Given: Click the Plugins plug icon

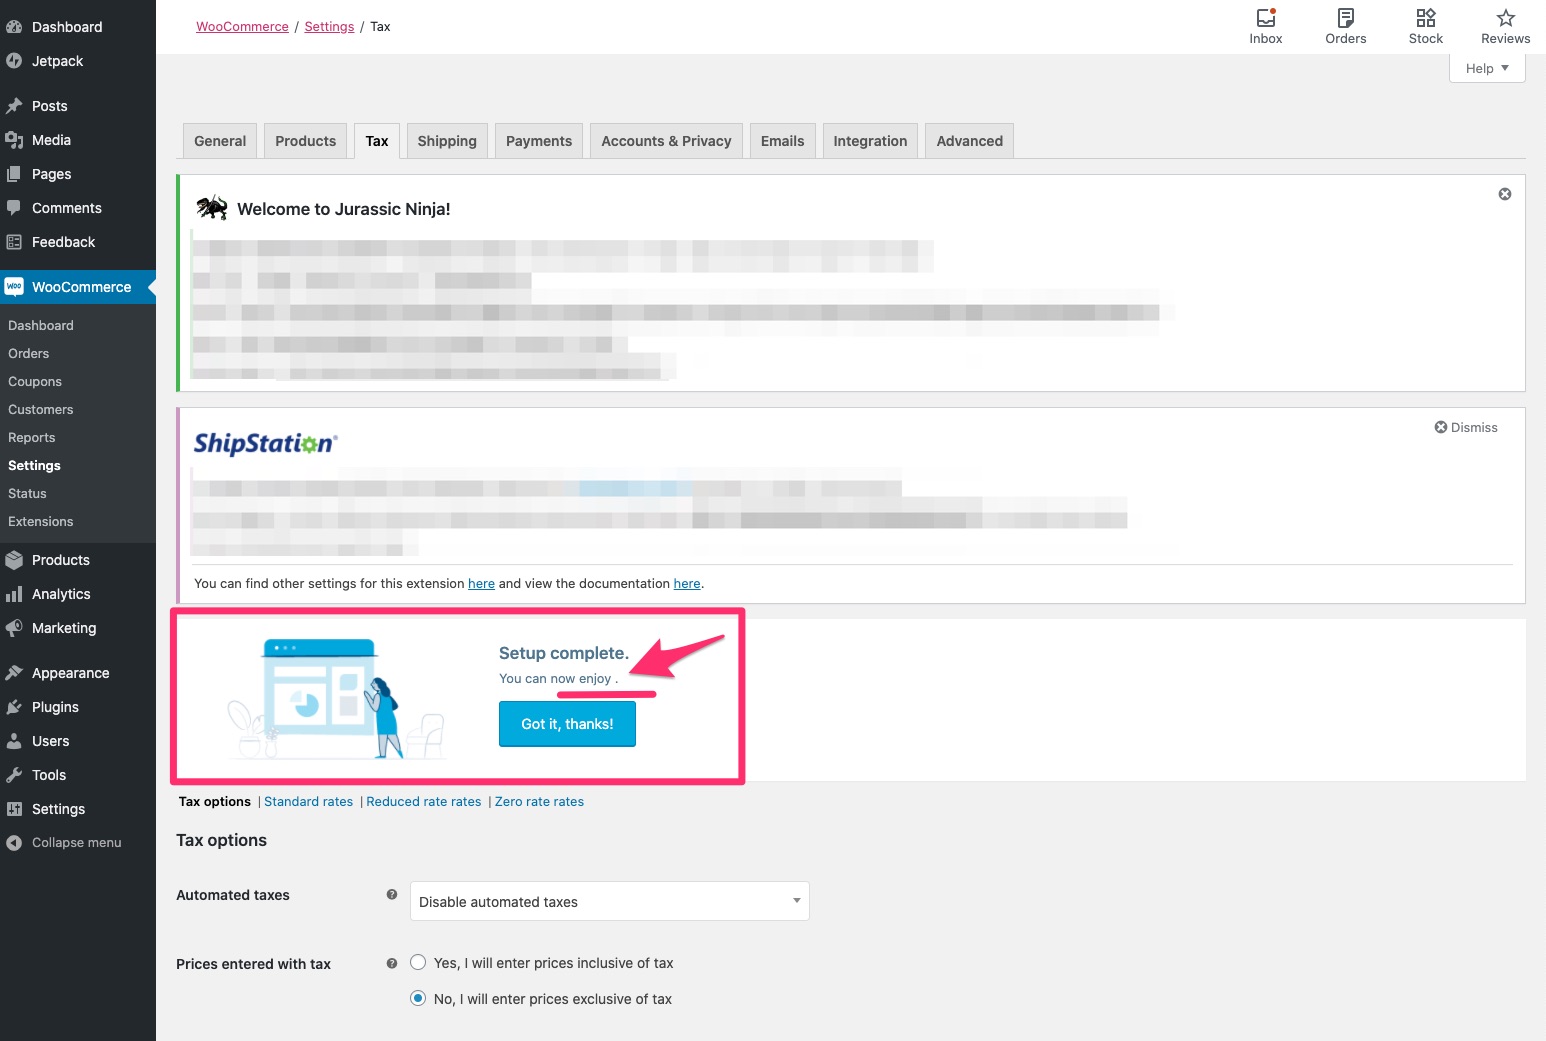Looking at the screenshot, I should click(14, 707).
